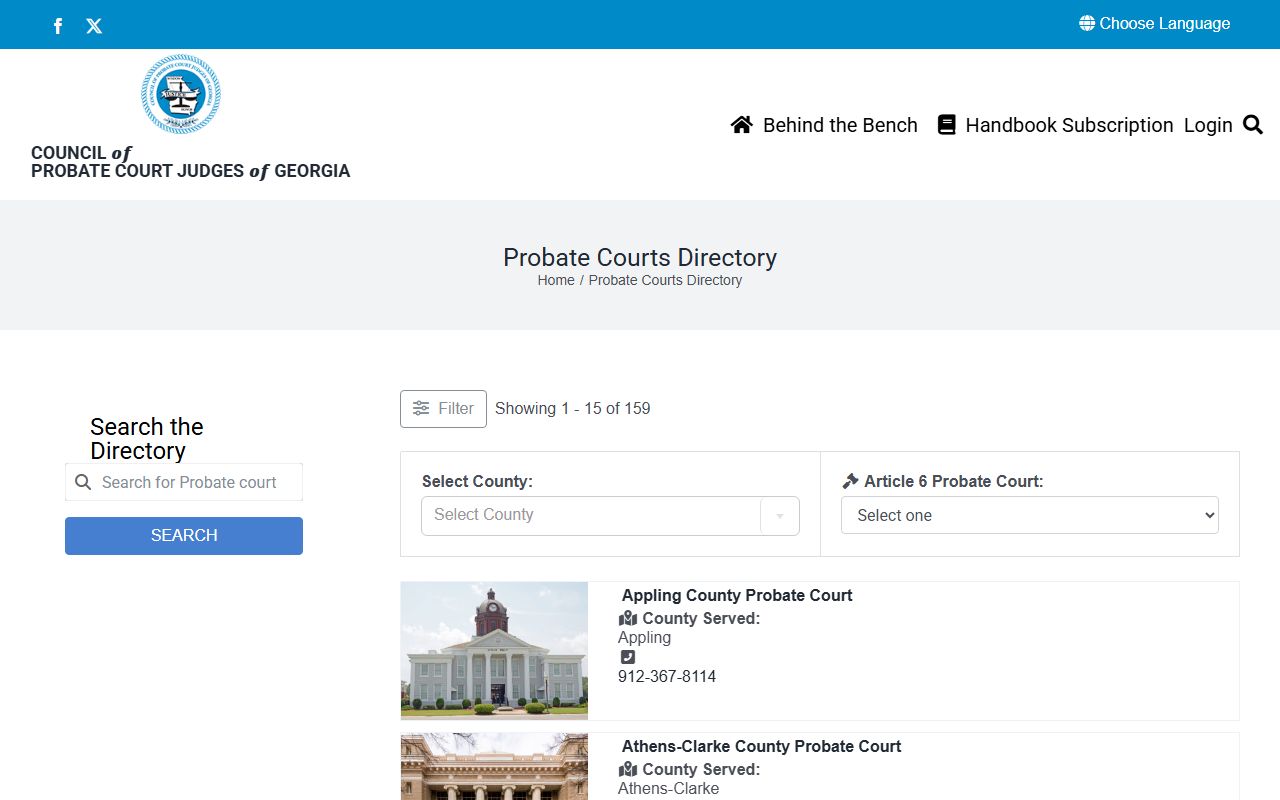Click the home icon next to Behind the Bench
The height and width of the screenshot is (800, 1280).
[742, 125]
